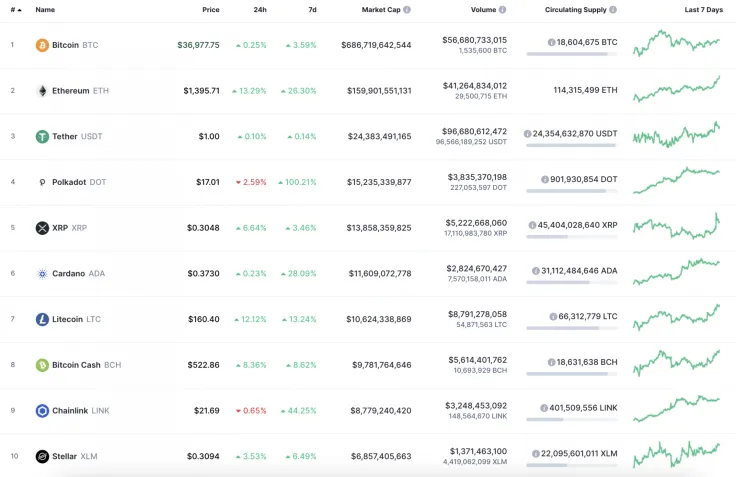Click info icon next to Circulating Supply header

[x=613, y=9]
